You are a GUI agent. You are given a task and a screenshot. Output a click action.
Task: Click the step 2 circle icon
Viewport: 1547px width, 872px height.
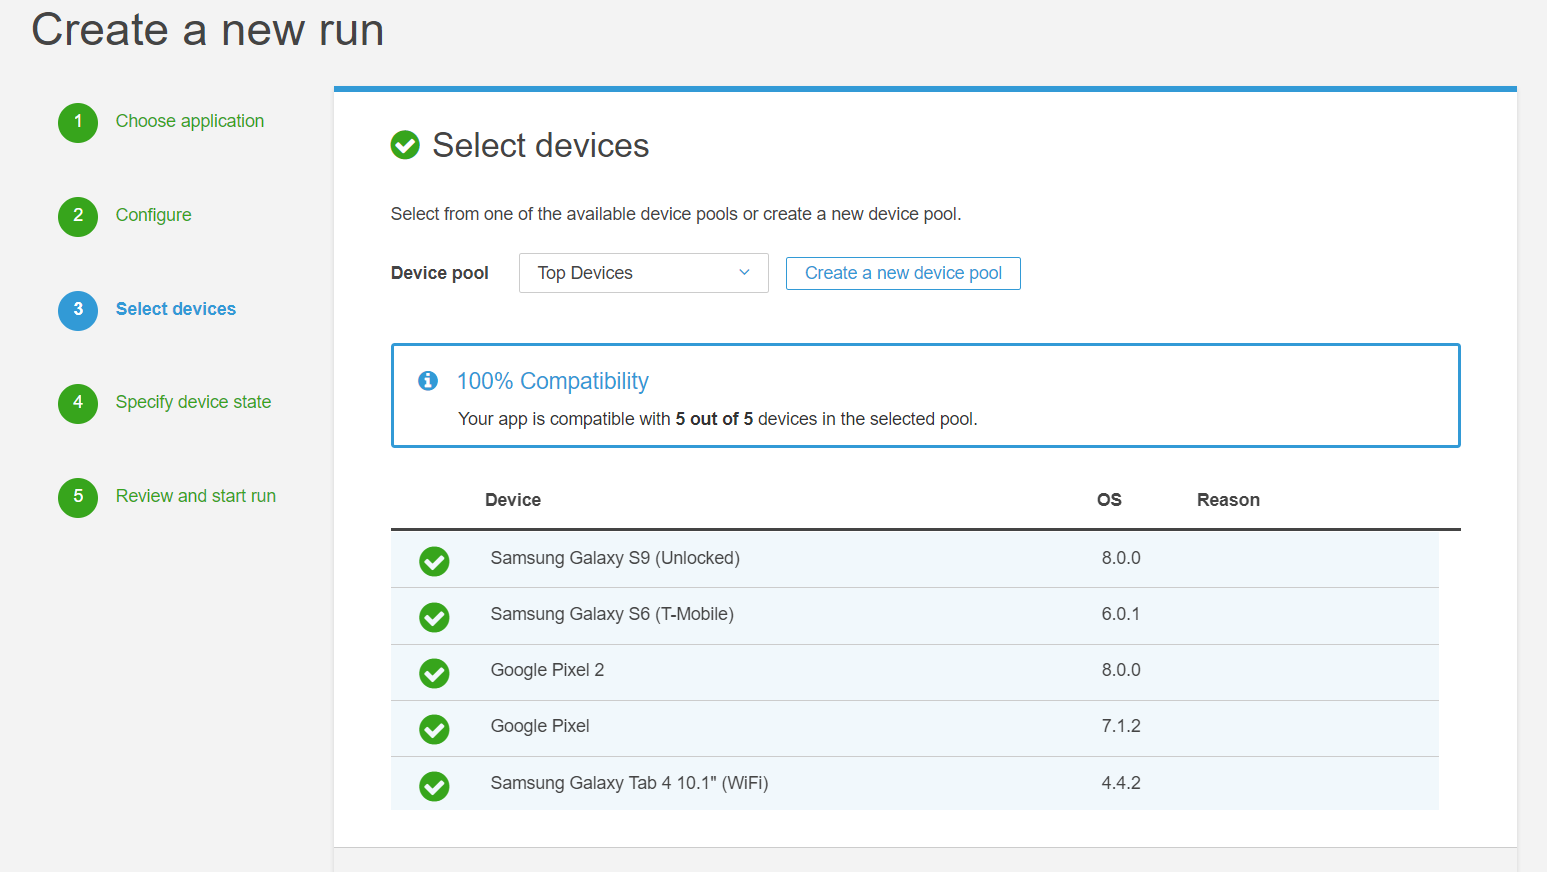point(78,216)
